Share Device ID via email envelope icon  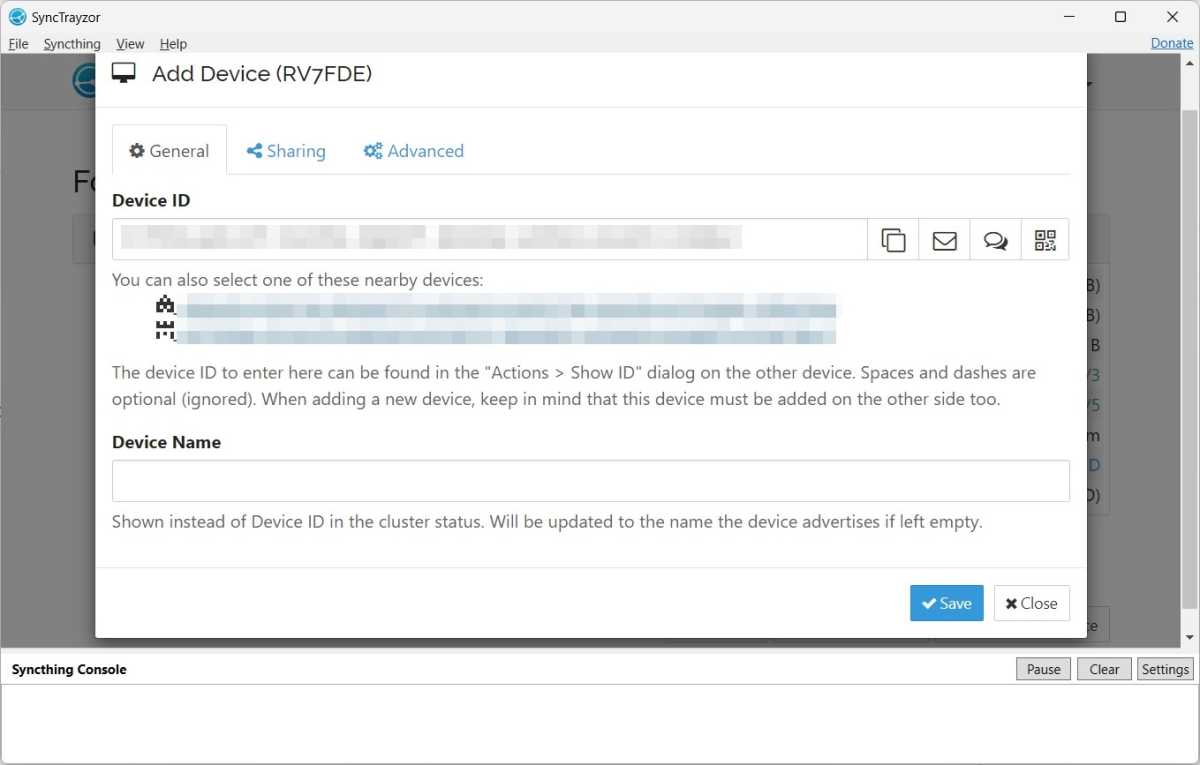pyautogui.click(x=944, y=240)
